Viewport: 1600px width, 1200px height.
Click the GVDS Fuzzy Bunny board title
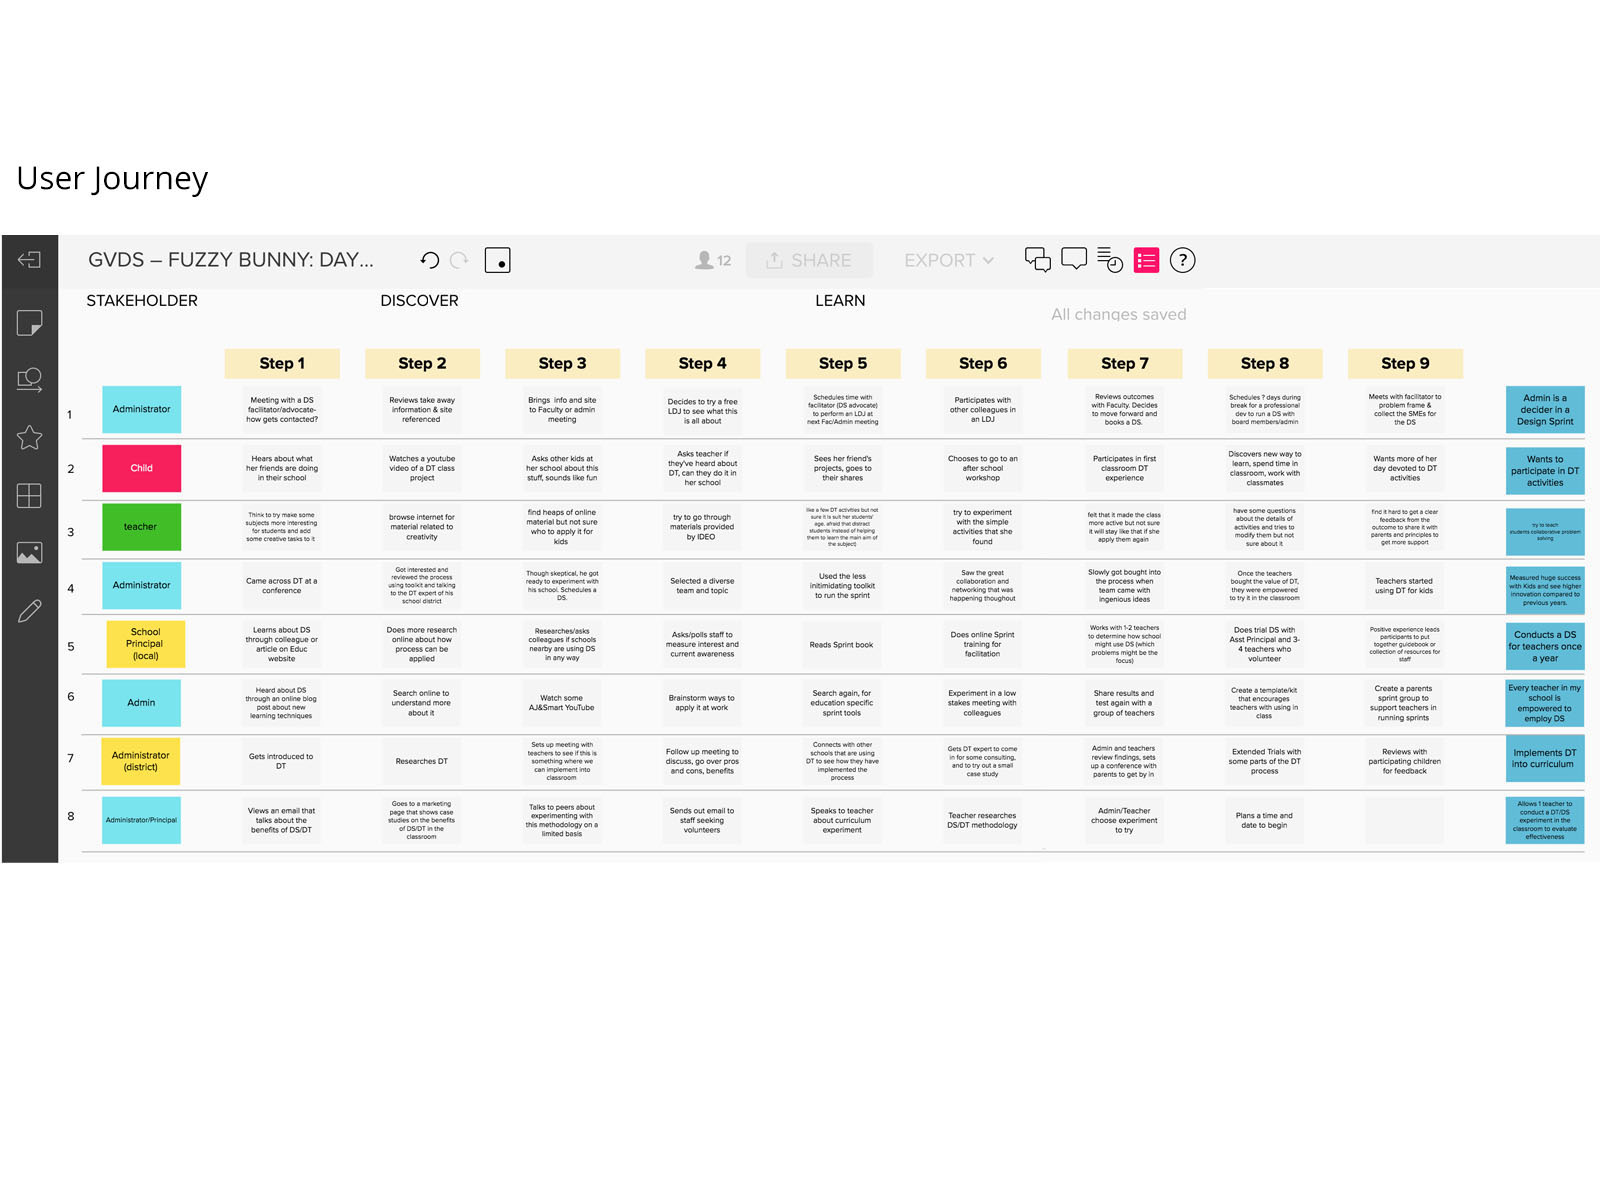tap(230, 259)
